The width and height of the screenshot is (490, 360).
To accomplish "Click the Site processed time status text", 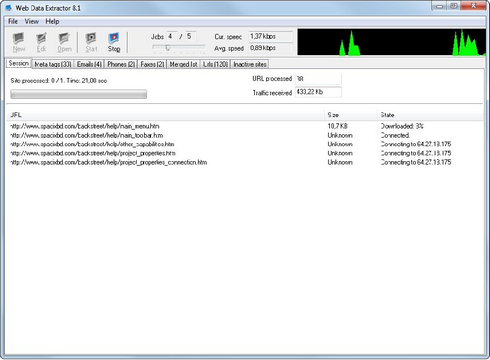I will [x=59, y=81].
